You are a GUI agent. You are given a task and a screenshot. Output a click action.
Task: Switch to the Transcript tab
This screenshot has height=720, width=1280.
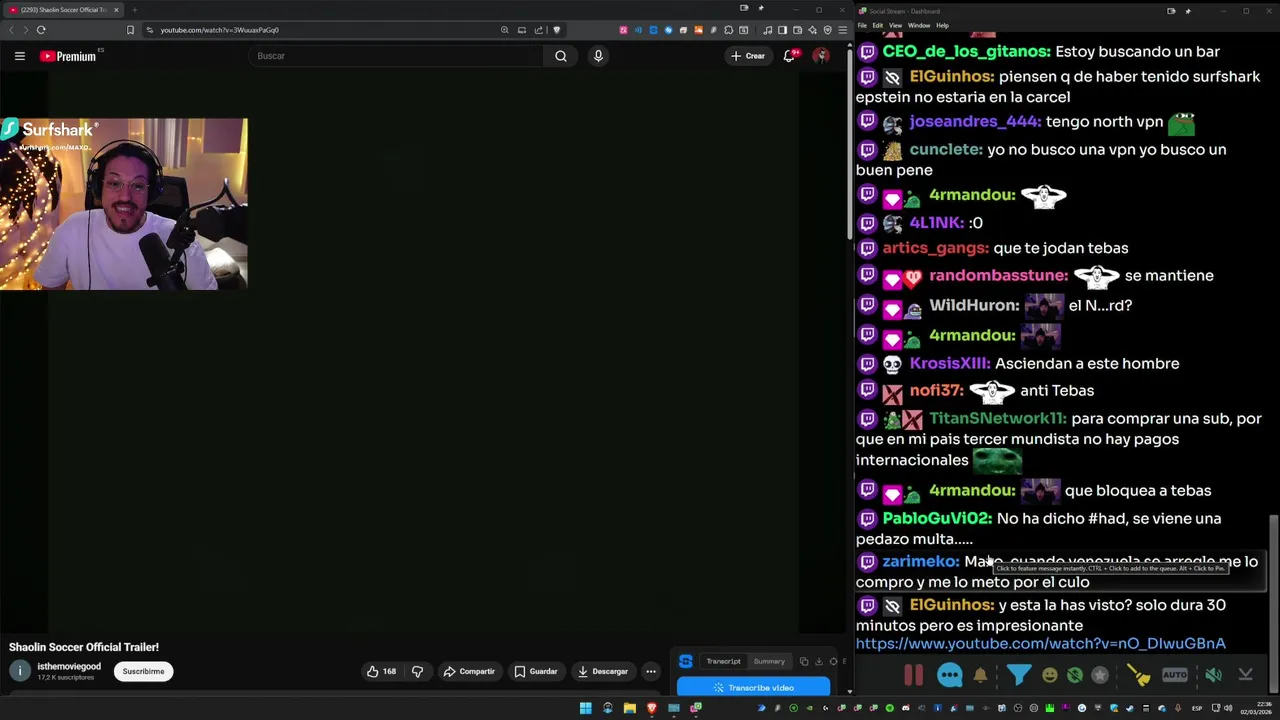[x=723, y=661]
